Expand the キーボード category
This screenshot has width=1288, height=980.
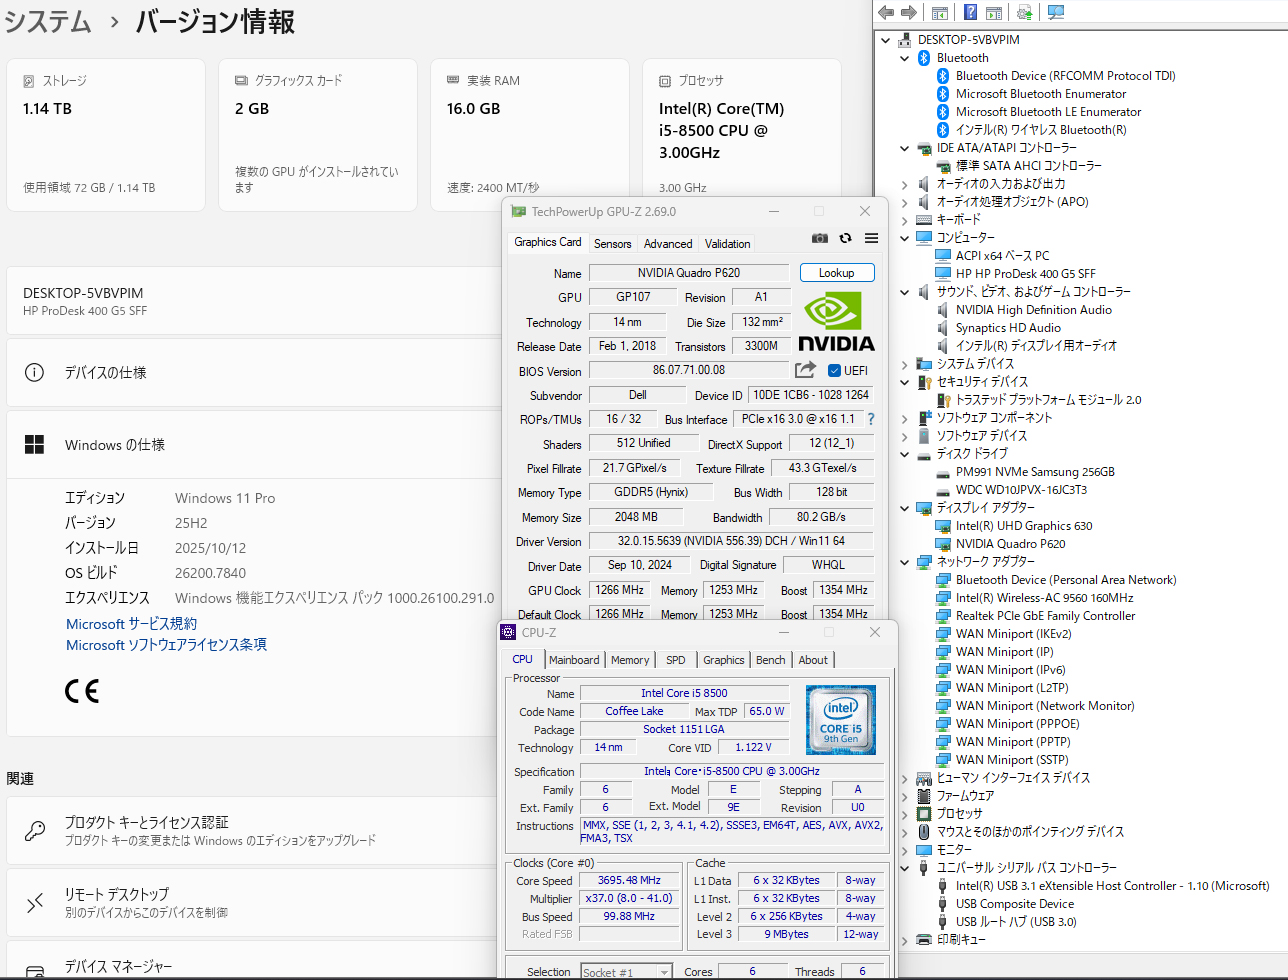coord(905,220)
